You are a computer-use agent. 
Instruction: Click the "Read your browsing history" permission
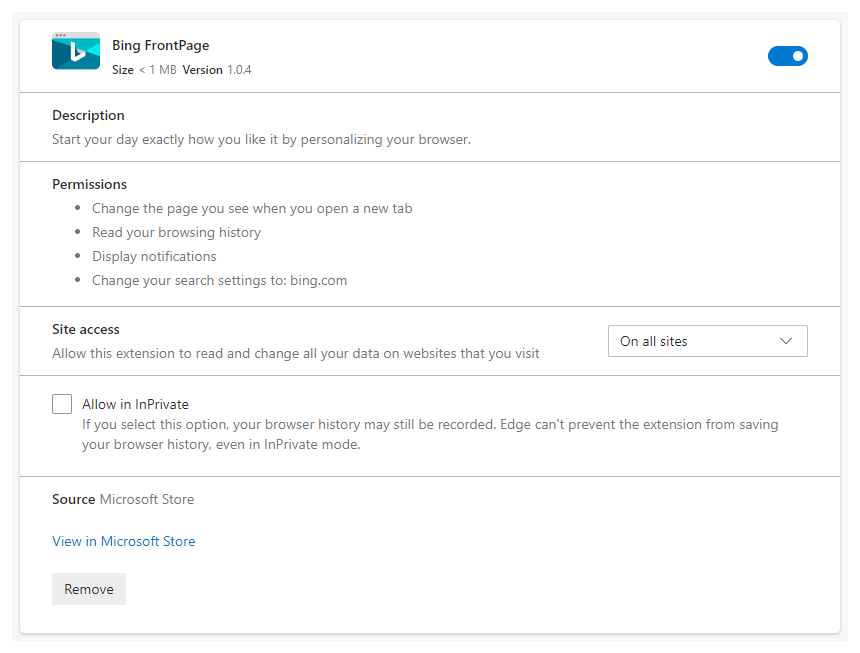176,232
